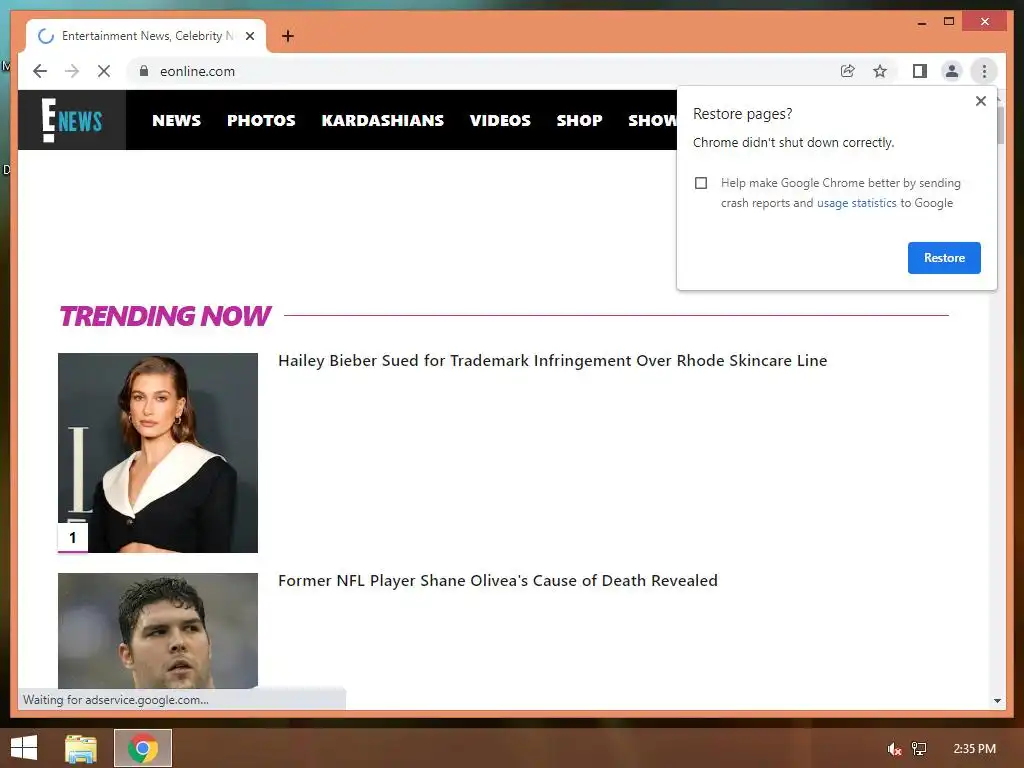The width and height of the screenshot is (1024, 768).
Task: Open the network tray icon
Action: (x=919, y=749)
